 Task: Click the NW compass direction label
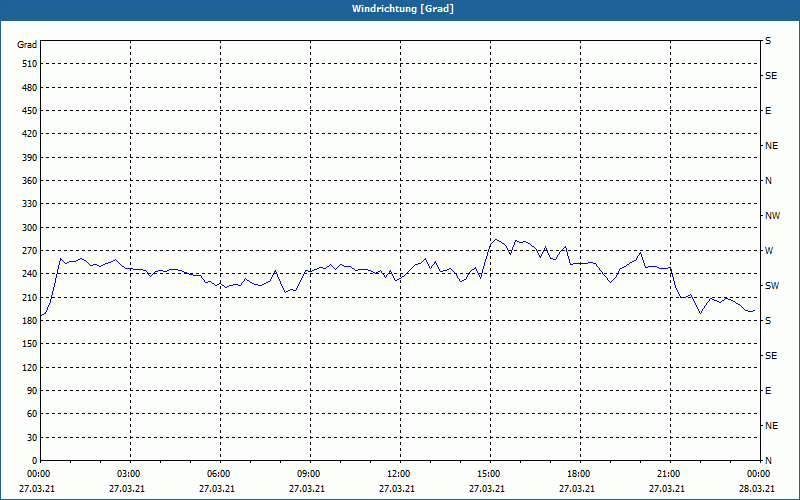coord(772,216)
